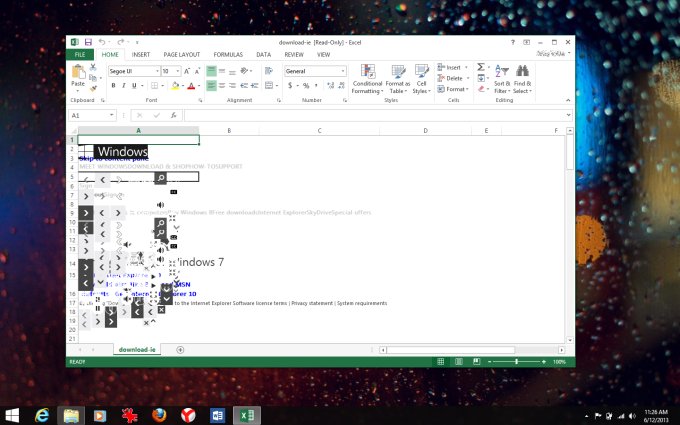
Task: Toggle Bottom Align in Alignment group
Action: click(232, 71)
